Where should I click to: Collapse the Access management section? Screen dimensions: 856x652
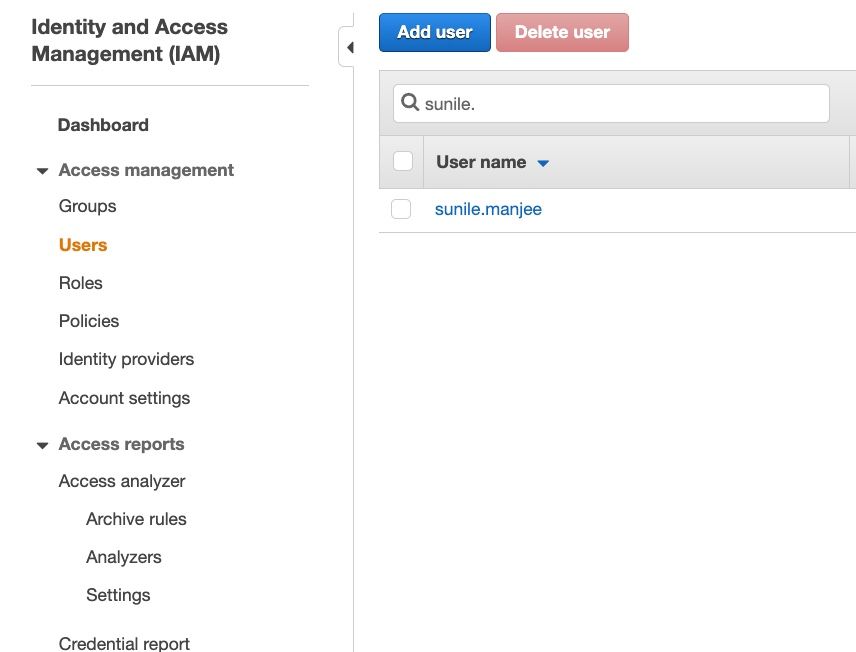point(43,171)
